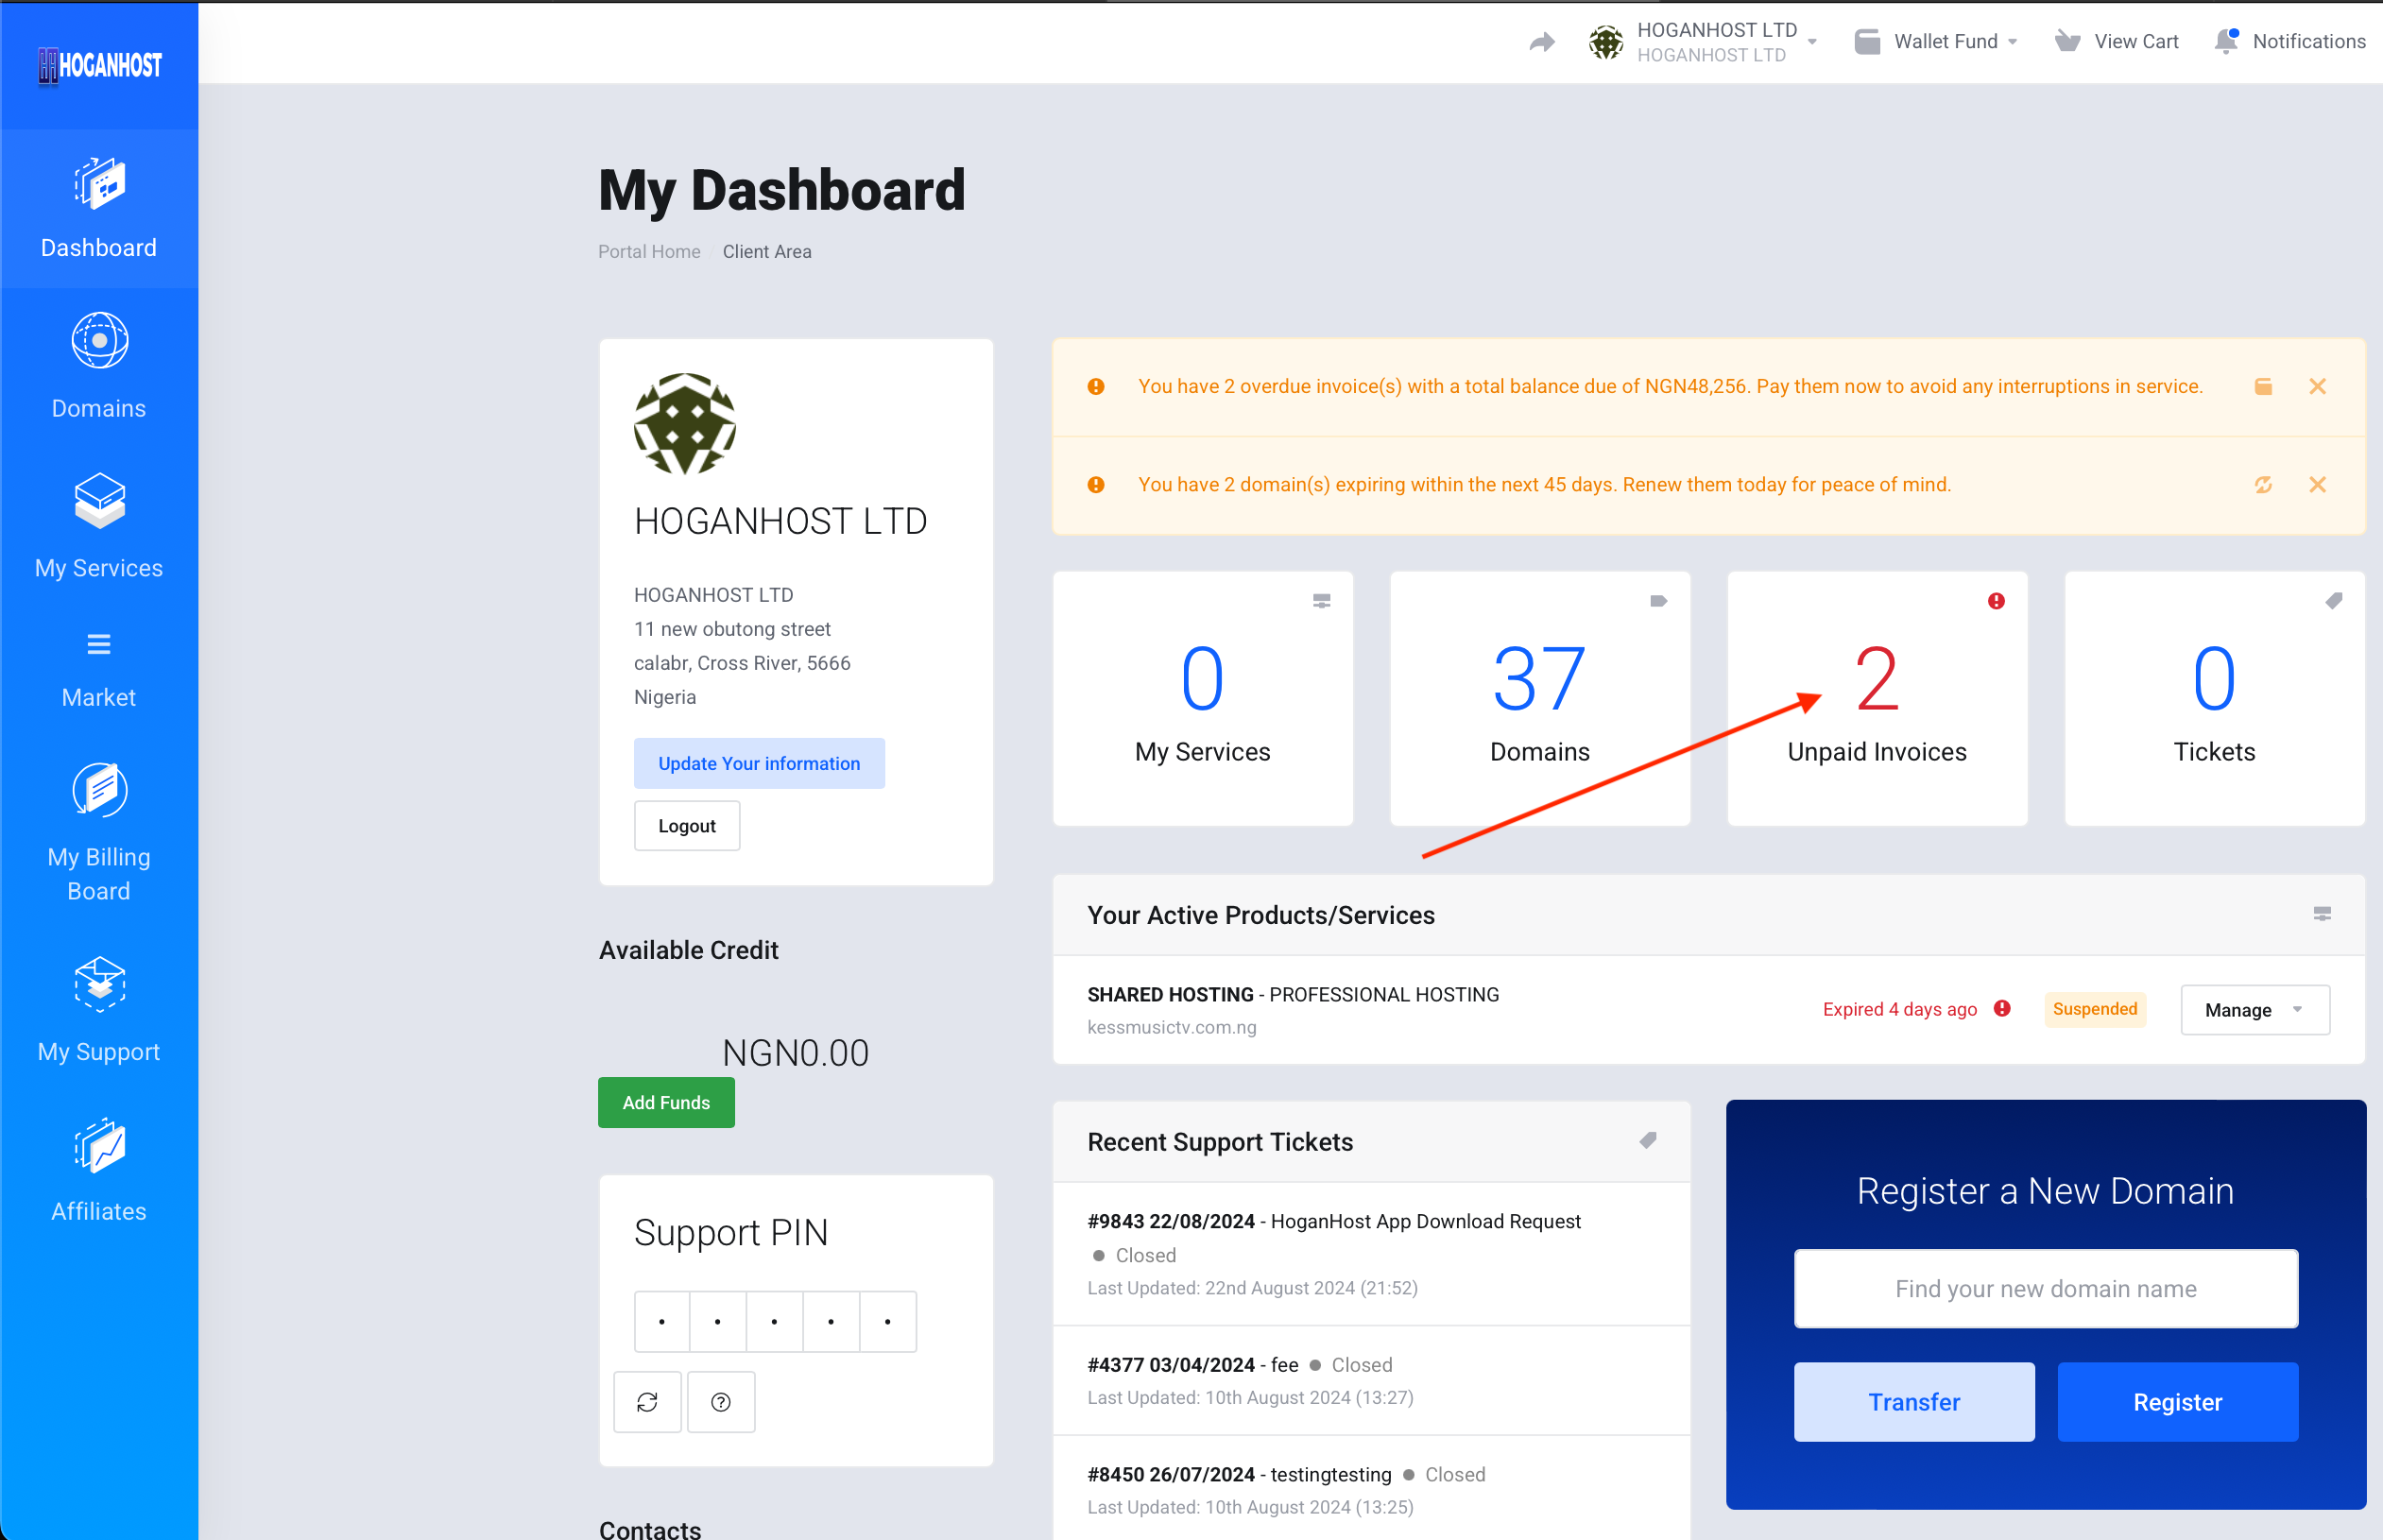Viewport: 2383px width, 1540px height.
Task: Open Manage dropdown for shared hosting
Action: [2254, 1010]
